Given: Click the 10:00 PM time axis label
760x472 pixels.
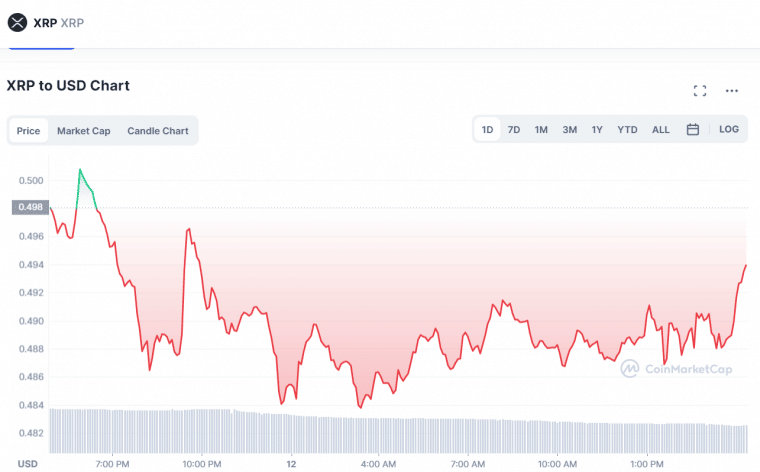Looking at the screenshot, I should click(202, 464).
